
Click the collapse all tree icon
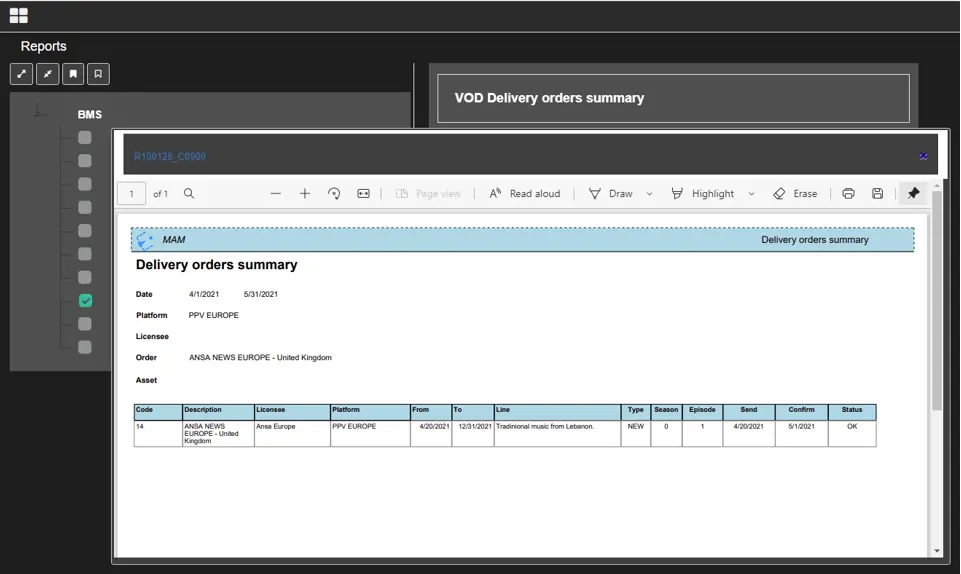pos(47,74)
